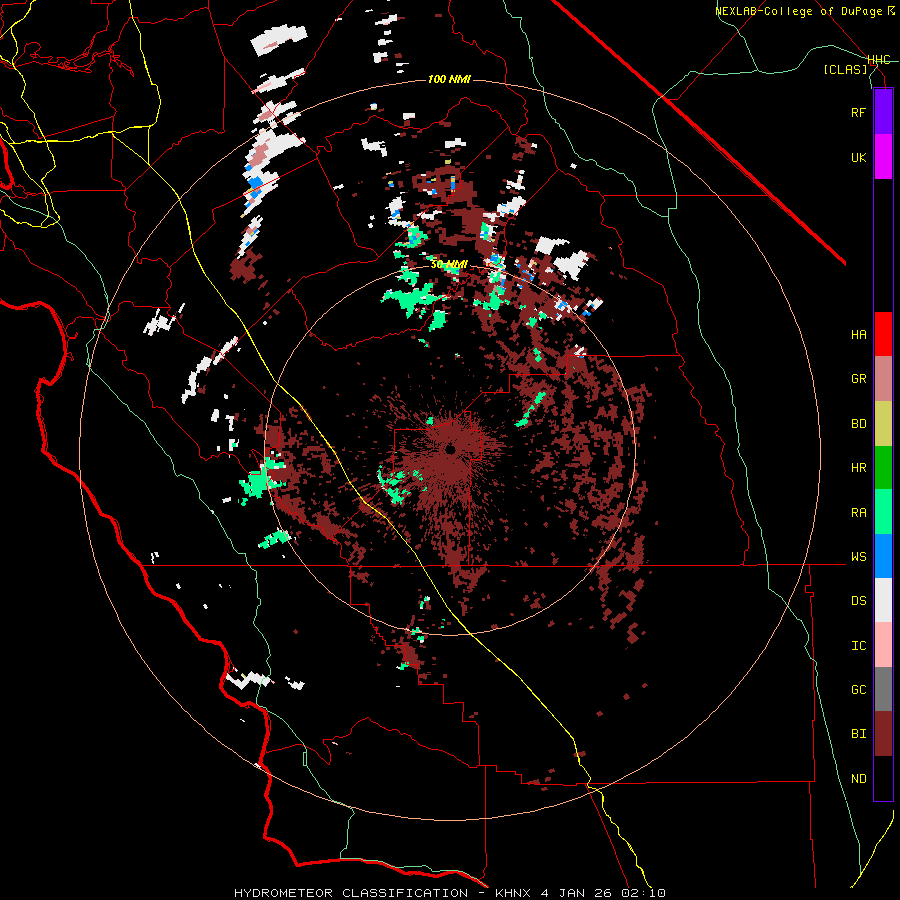
Task: Click the HHC product code label
Action: pyautogui.click(x=879, y=60)
